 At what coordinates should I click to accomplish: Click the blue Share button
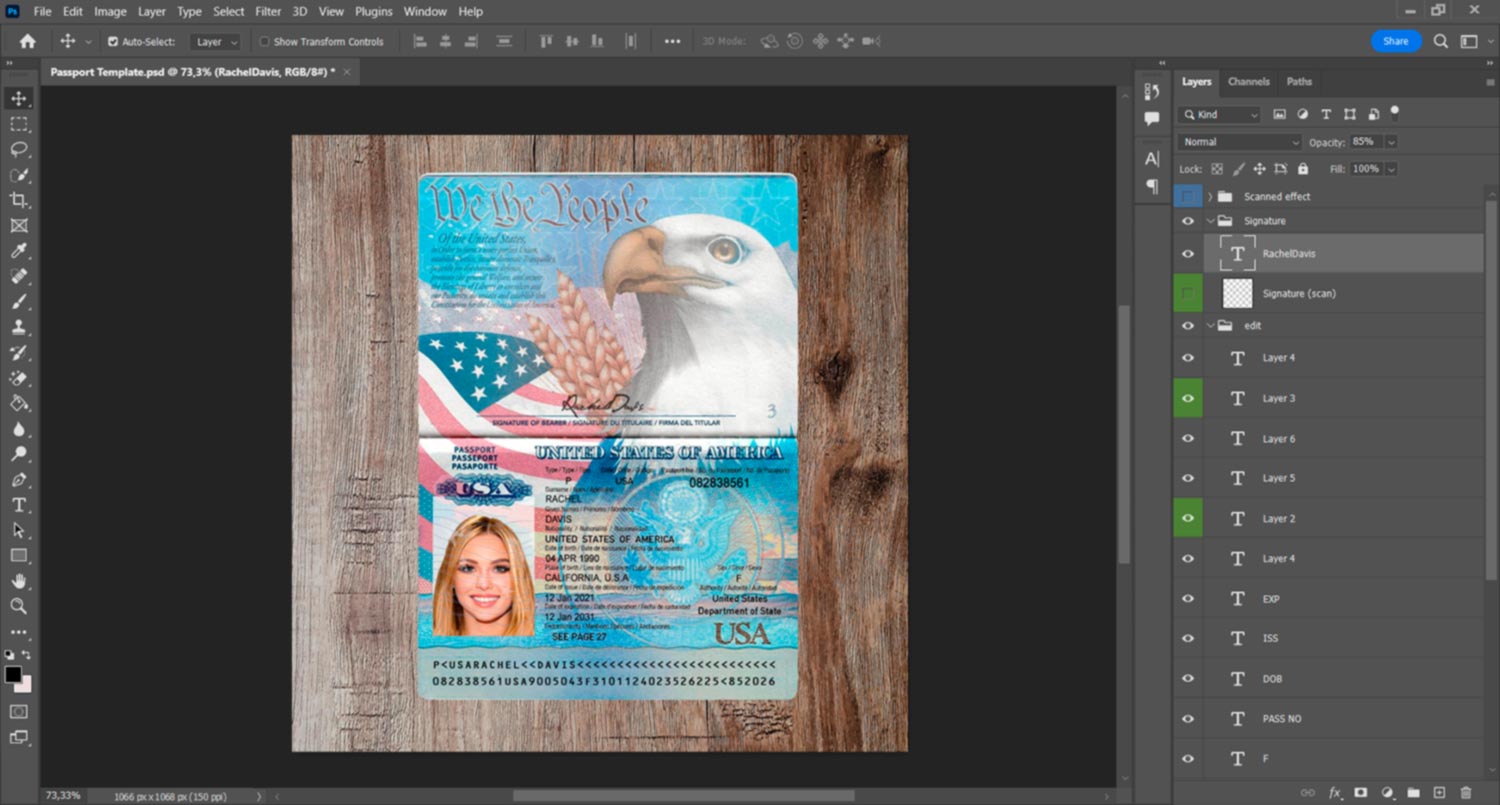1395,41
